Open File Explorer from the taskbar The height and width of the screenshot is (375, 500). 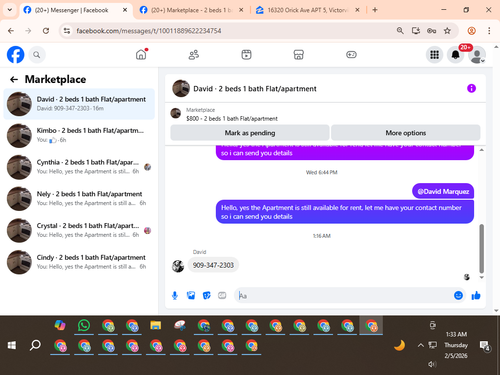coord(156,325)
